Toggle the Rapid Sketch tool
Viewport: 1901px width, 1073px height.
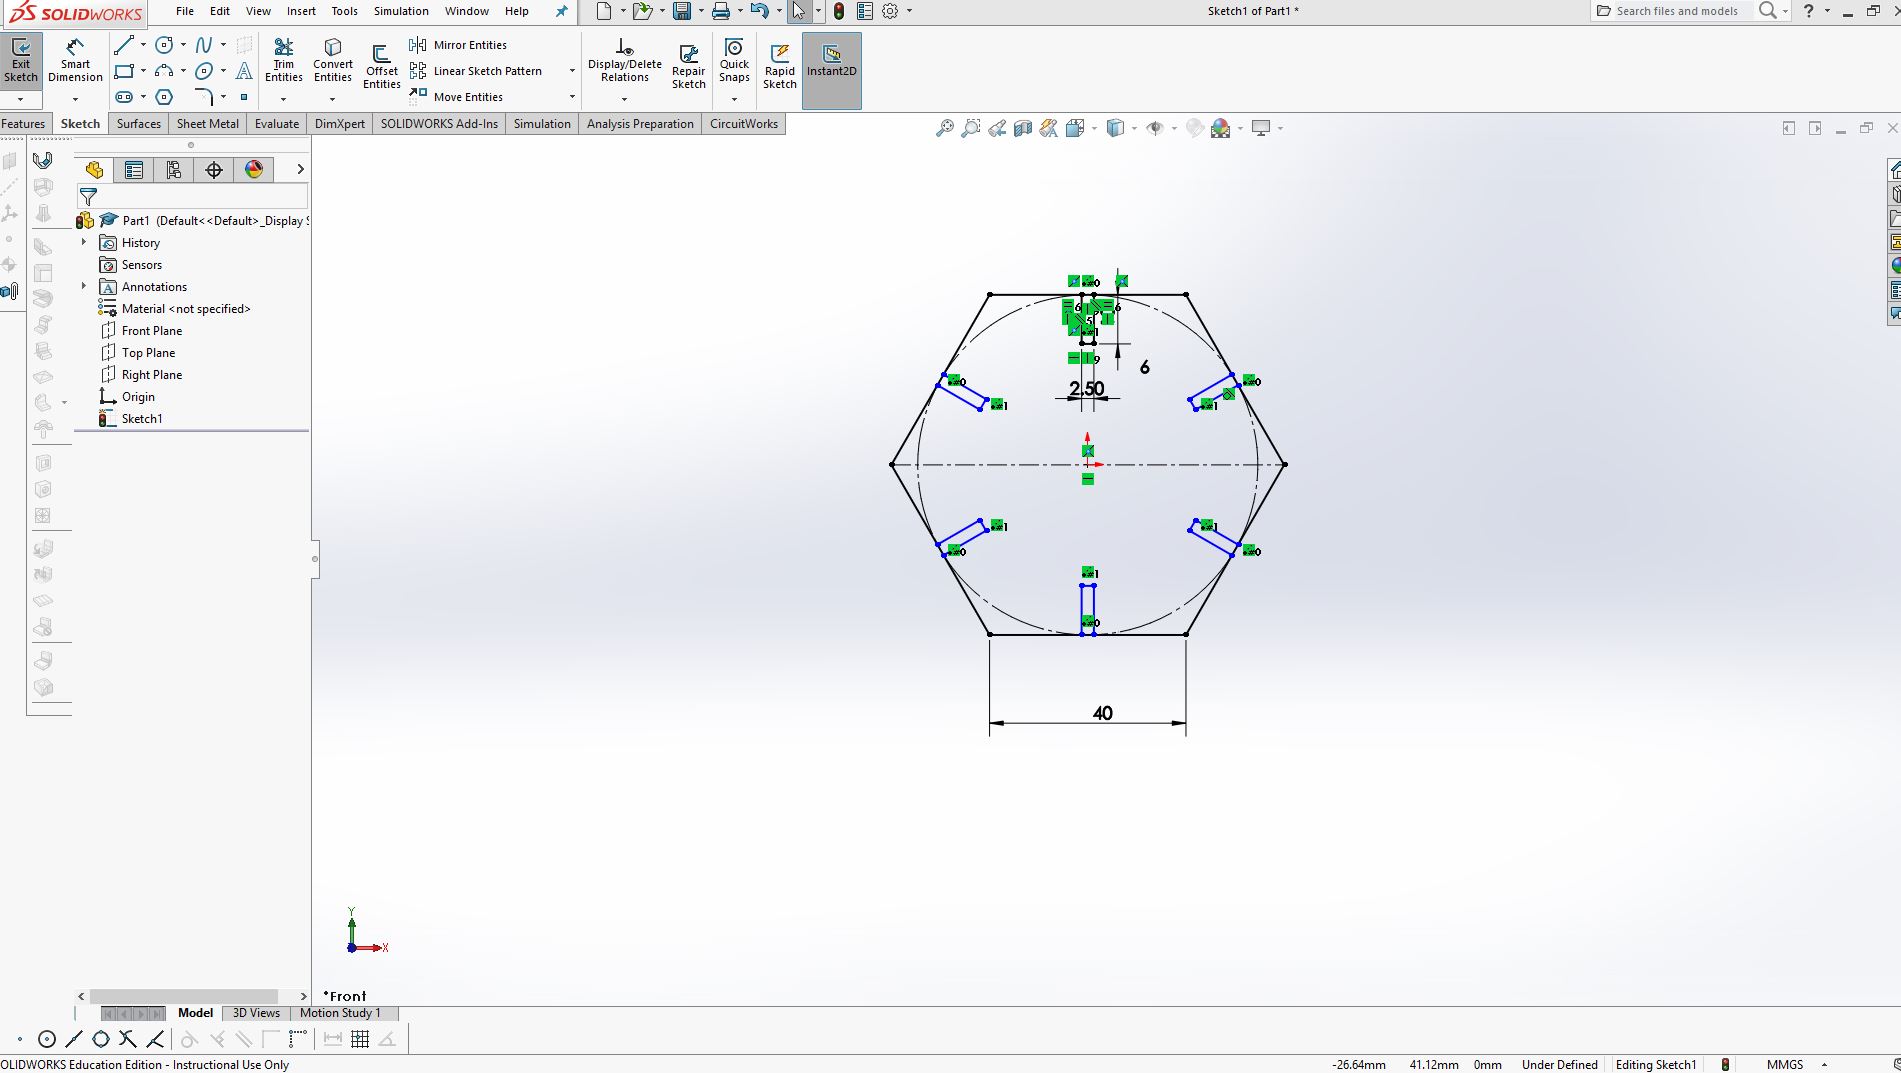pos(780,67)
